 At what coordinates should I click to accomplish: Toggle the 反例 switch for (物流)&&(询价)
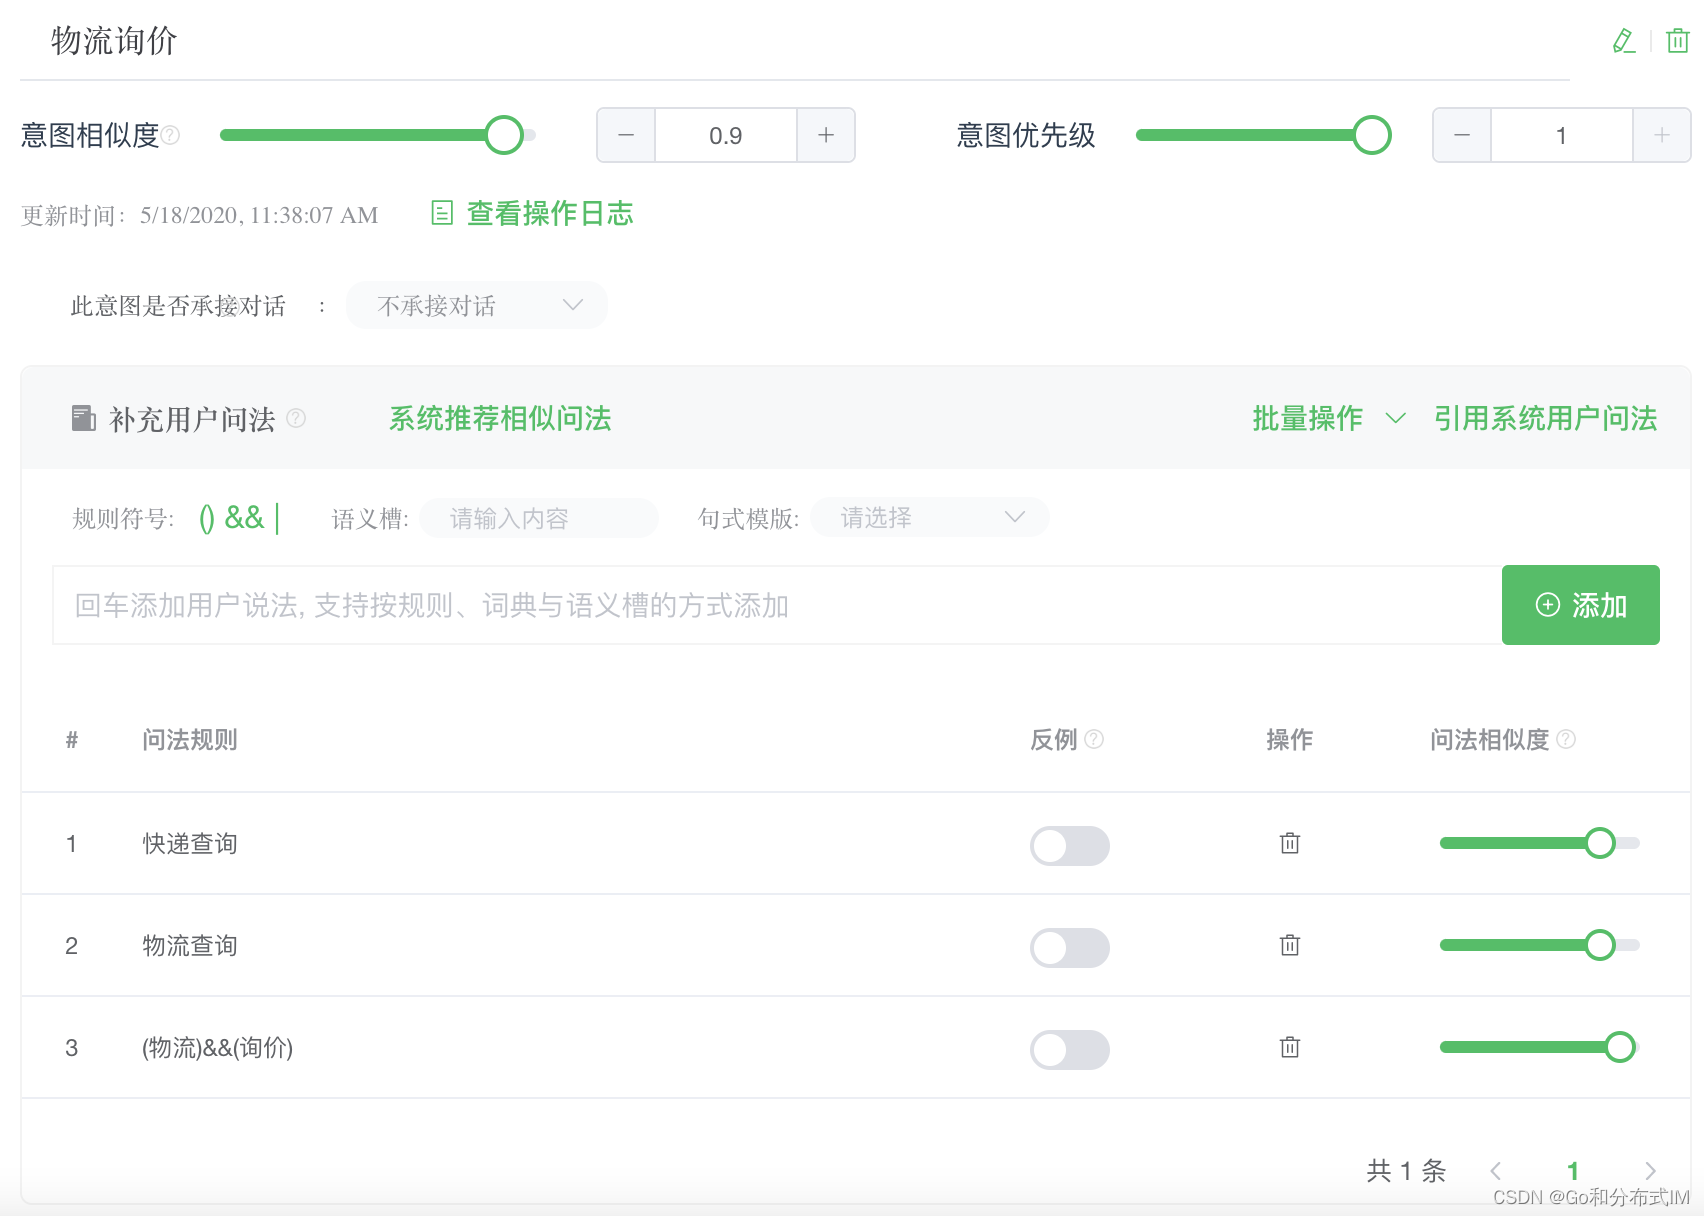(1070, 1050)
